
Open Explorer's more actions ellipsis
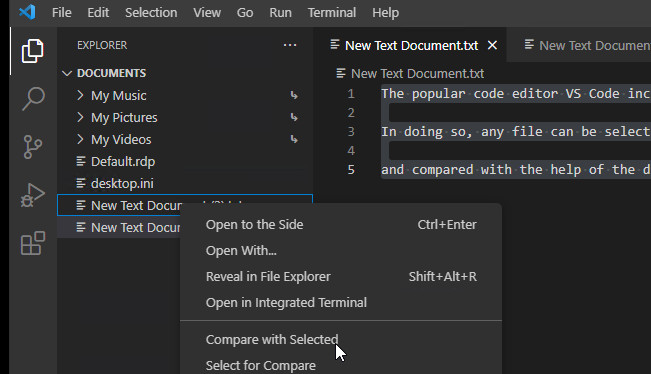(290, 45)
